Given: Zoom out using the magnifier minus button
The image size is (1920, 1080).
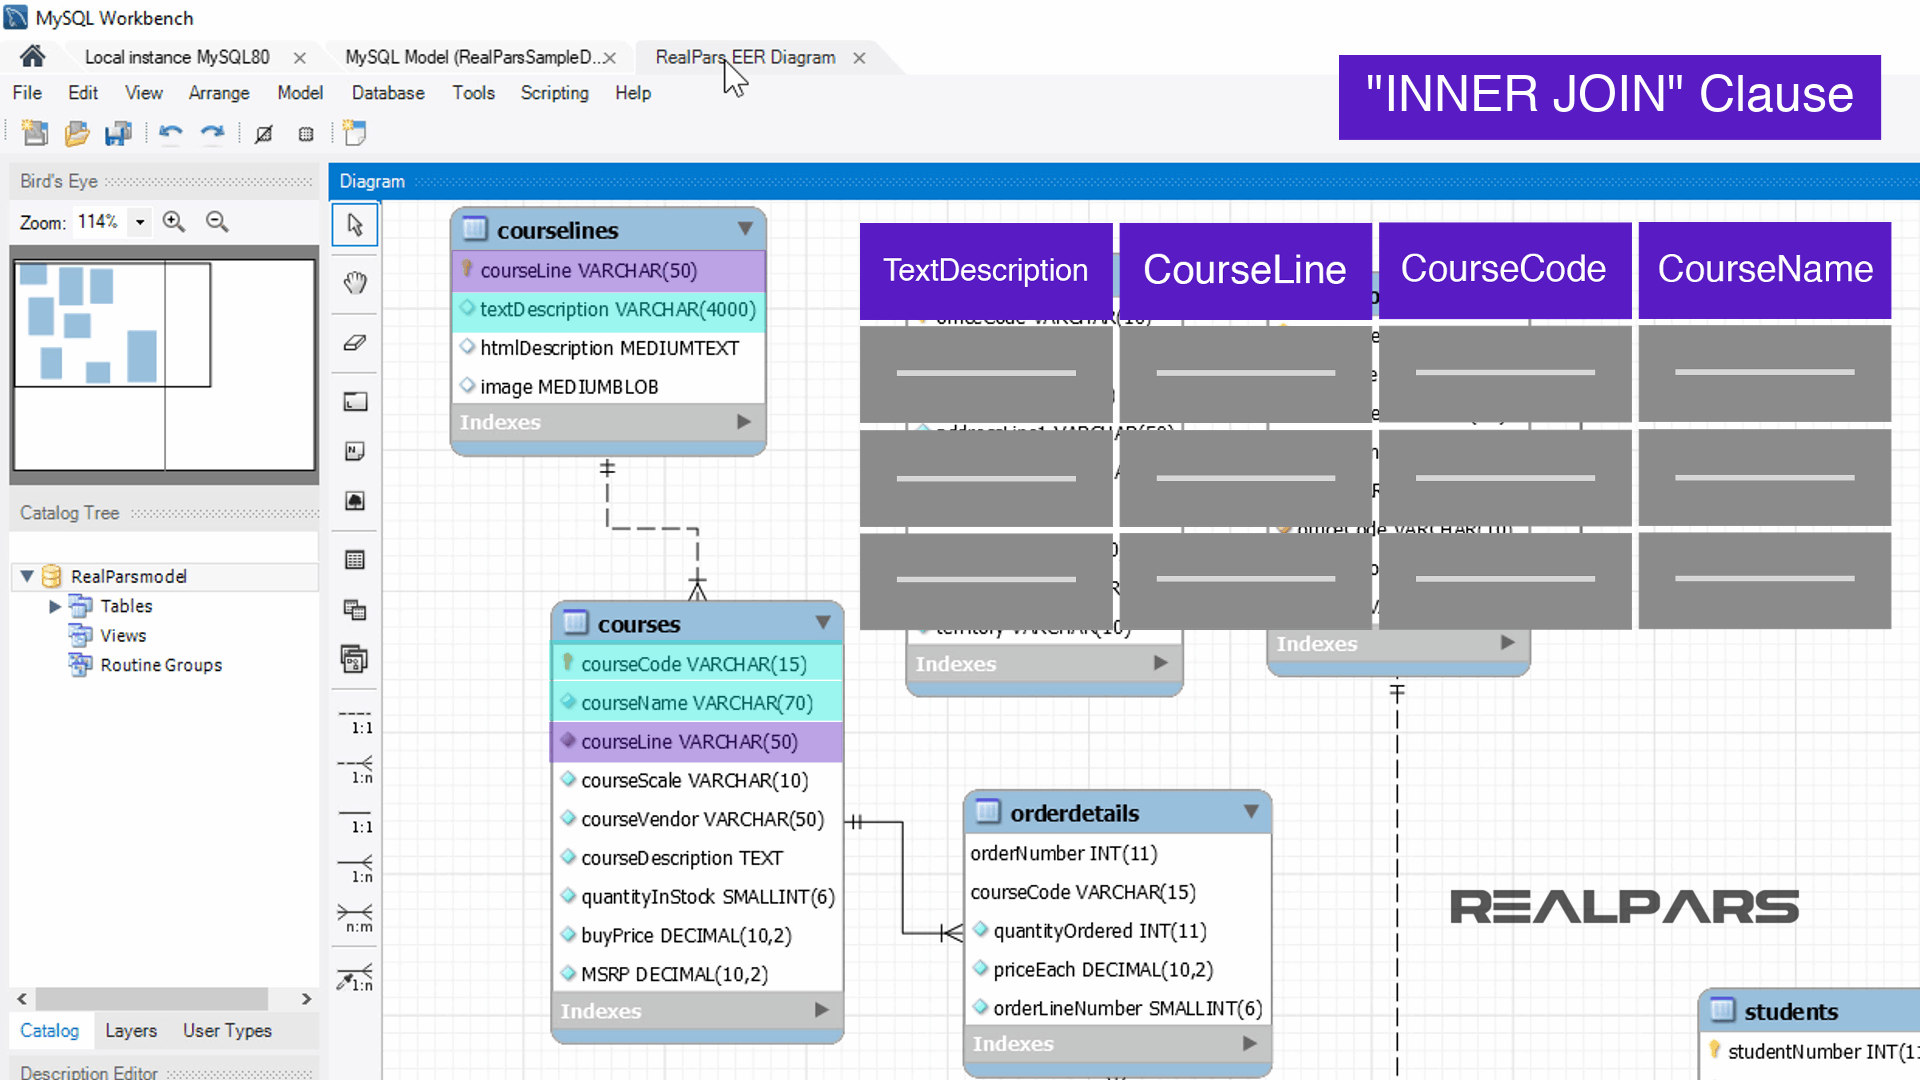Looking at the screenshot, I should pos(217,222).
